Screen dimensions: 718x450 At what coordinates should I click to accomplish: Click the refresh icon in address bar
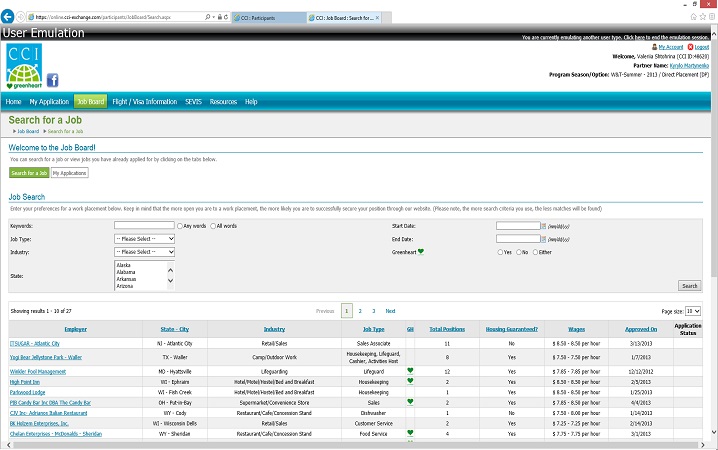click(x=226, y=17)
